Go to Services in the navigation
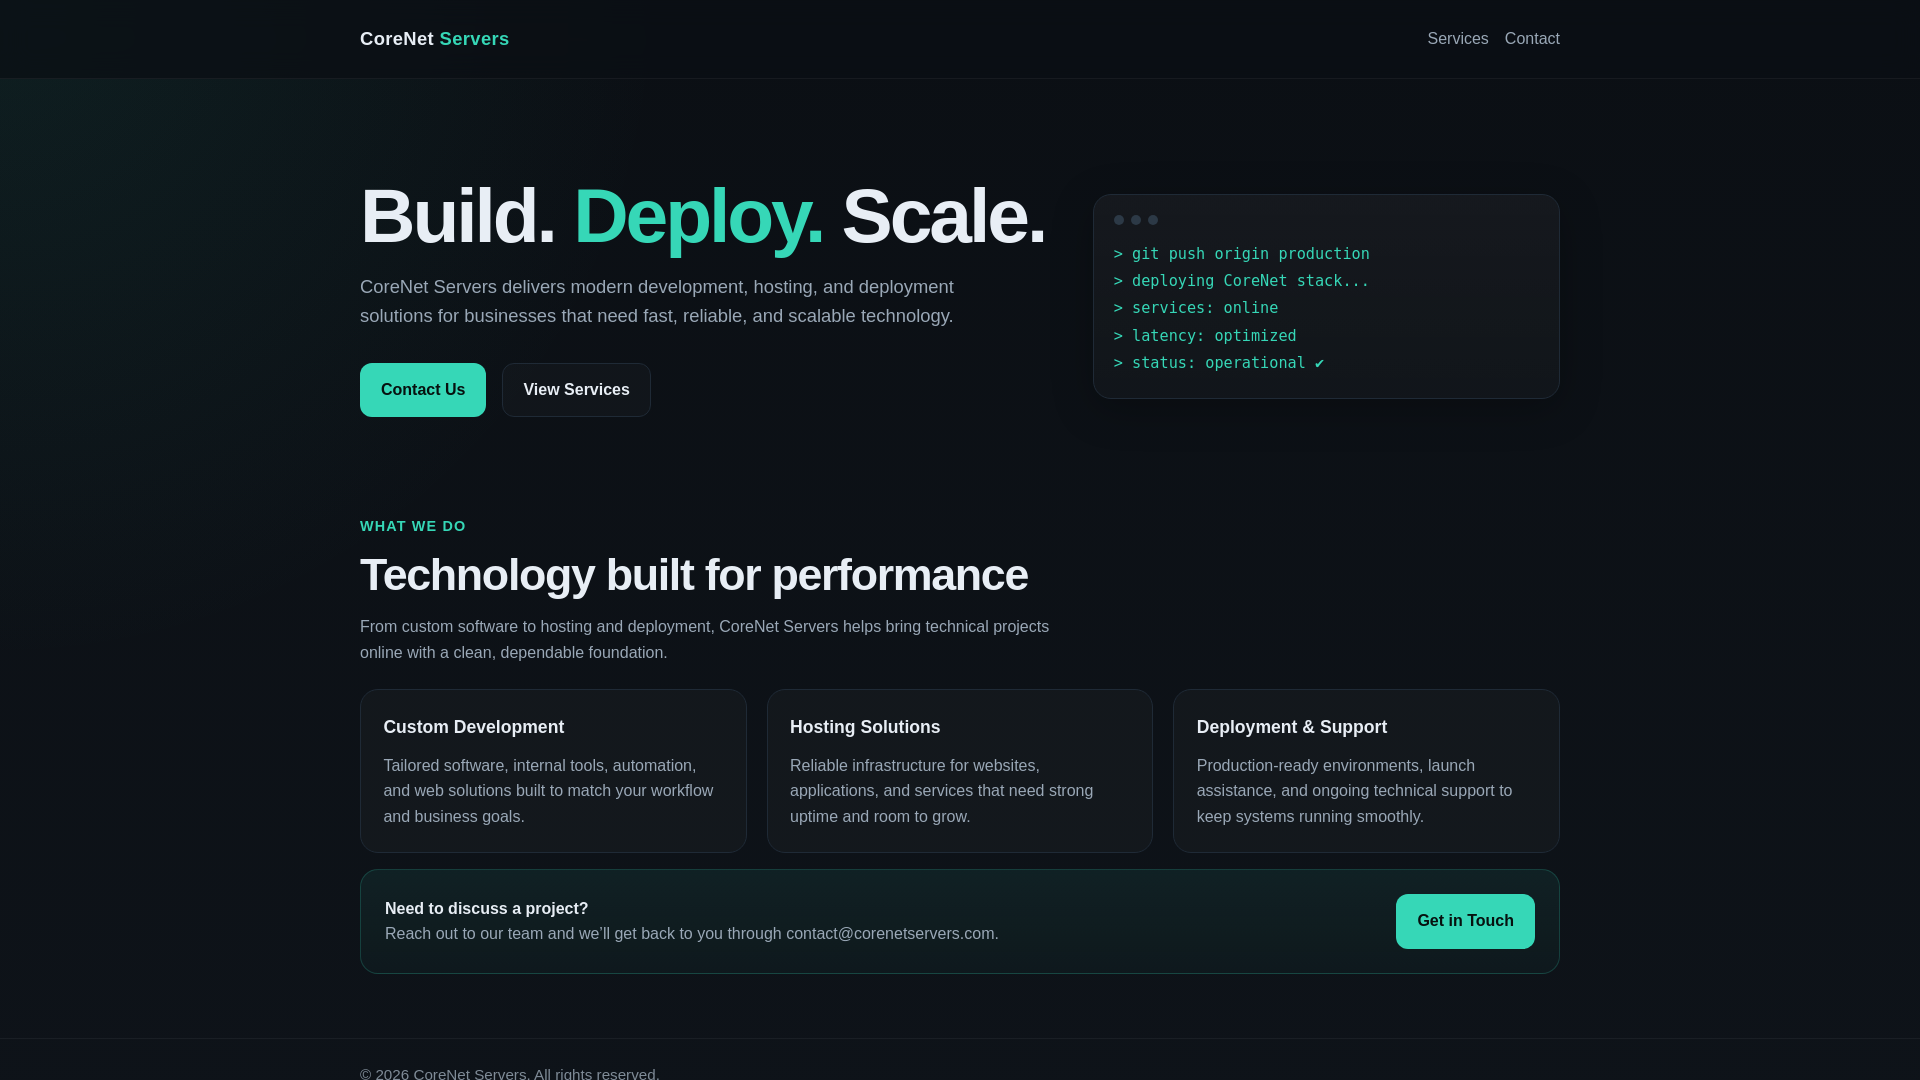This screenshot has height=1080, width=1920. (1457, 39)
